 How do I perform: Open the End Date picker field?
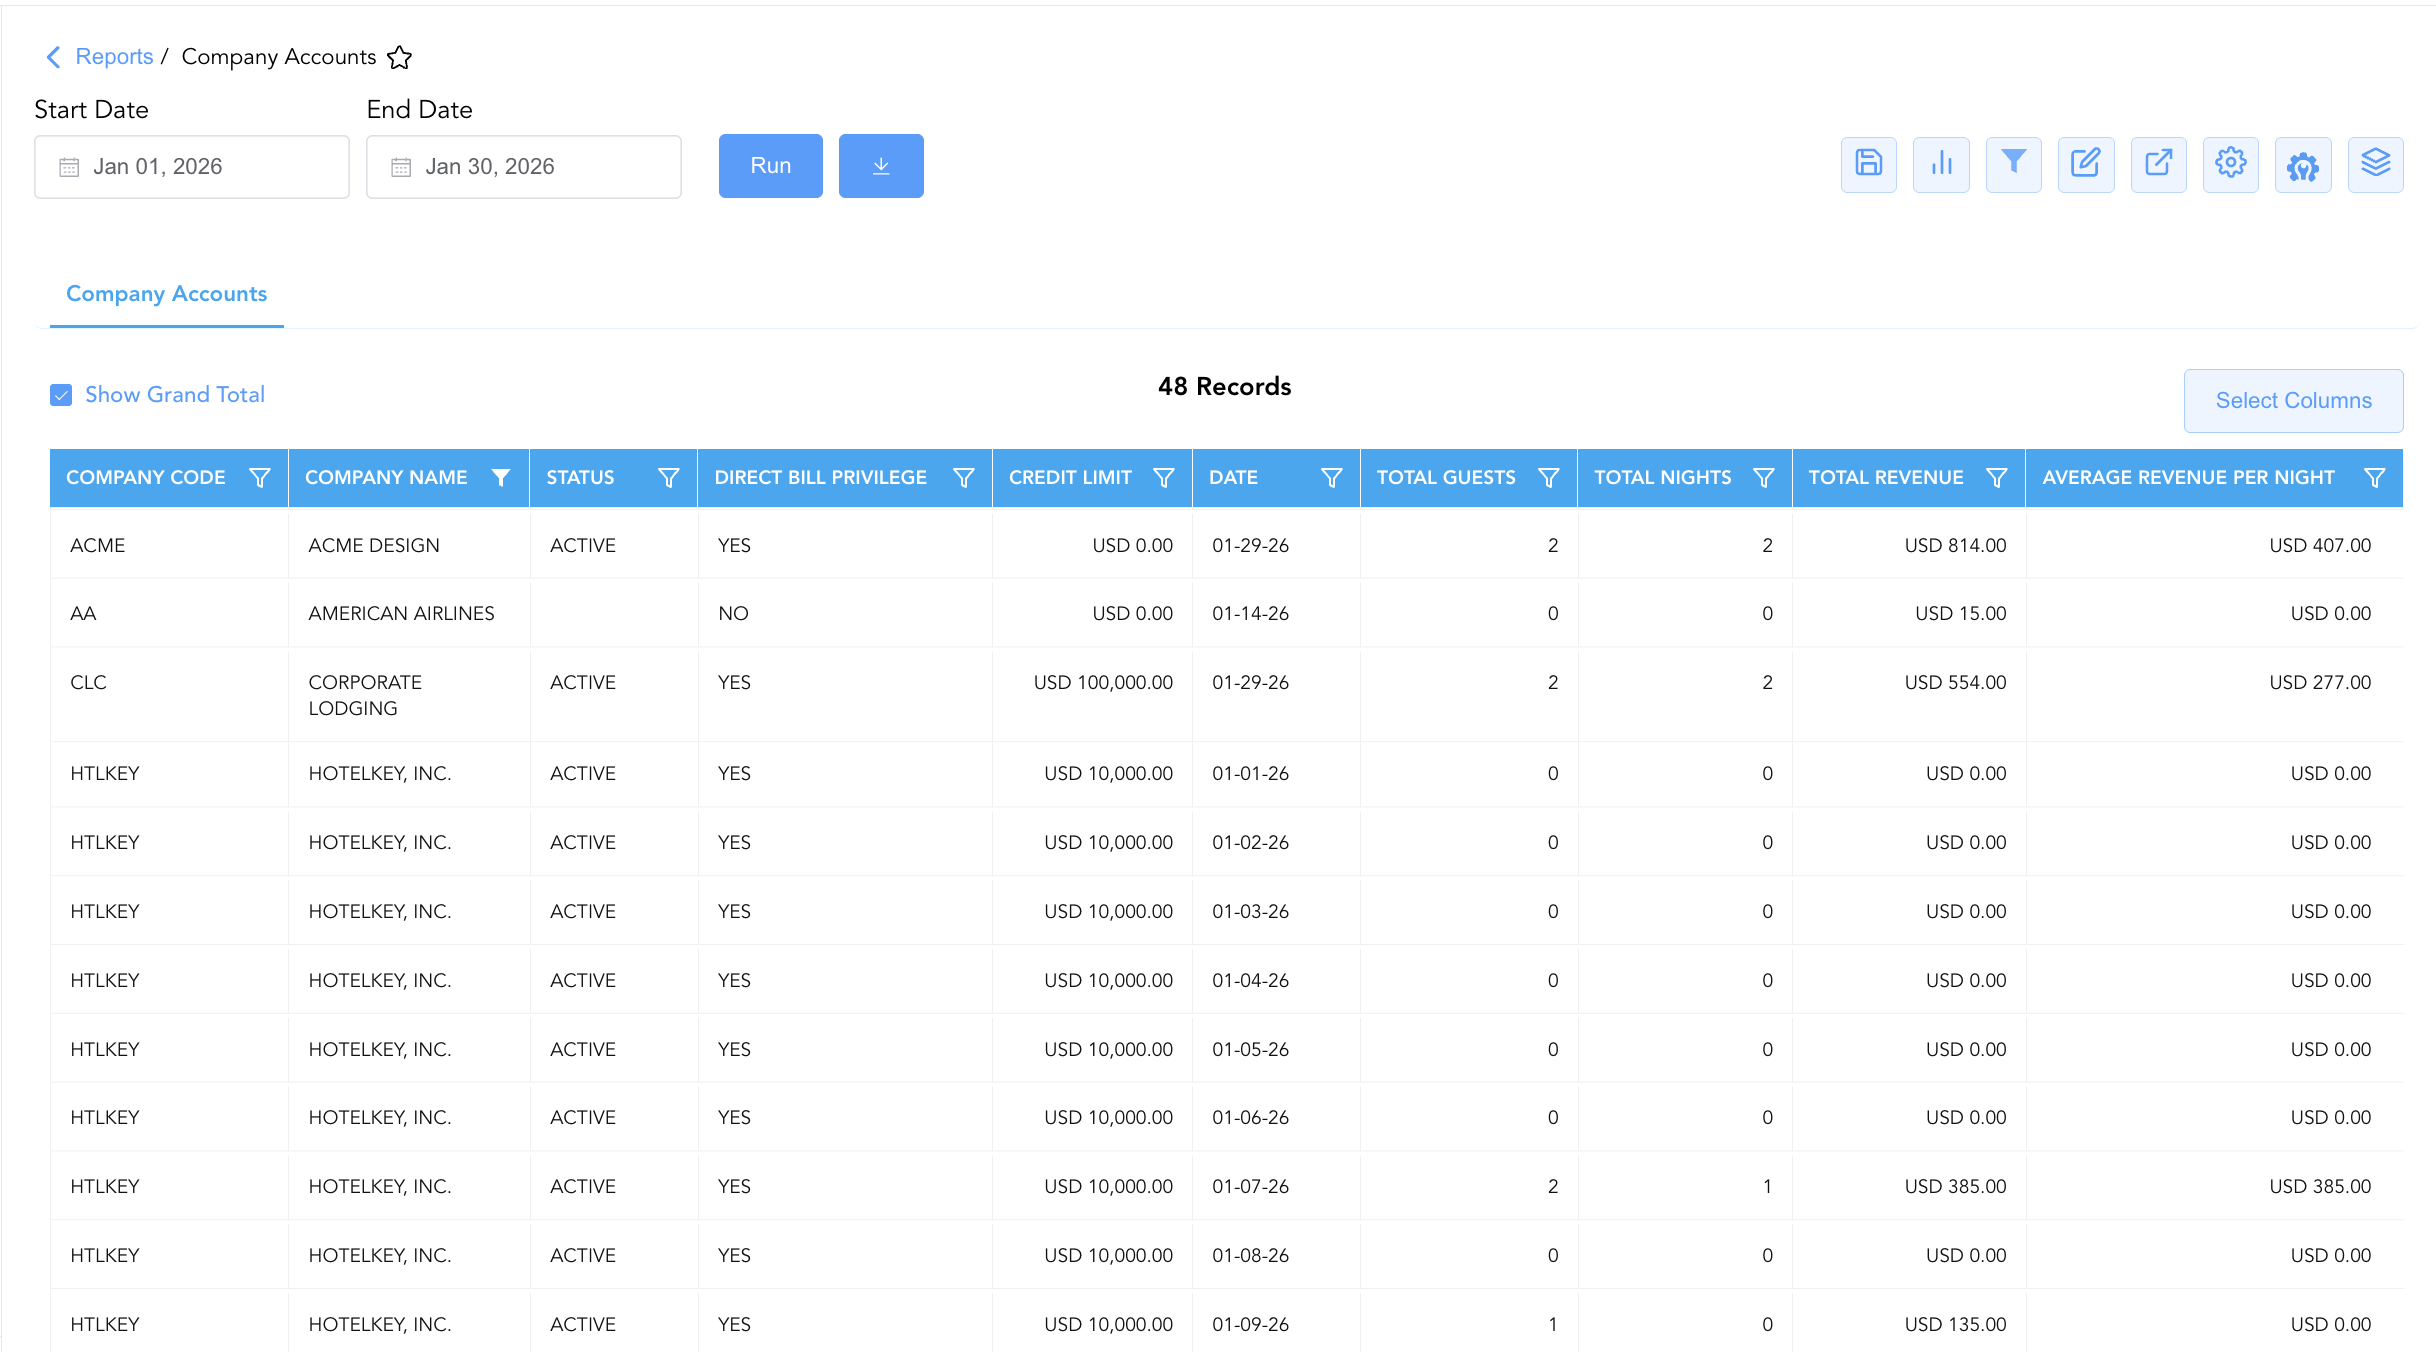(524, 167)
